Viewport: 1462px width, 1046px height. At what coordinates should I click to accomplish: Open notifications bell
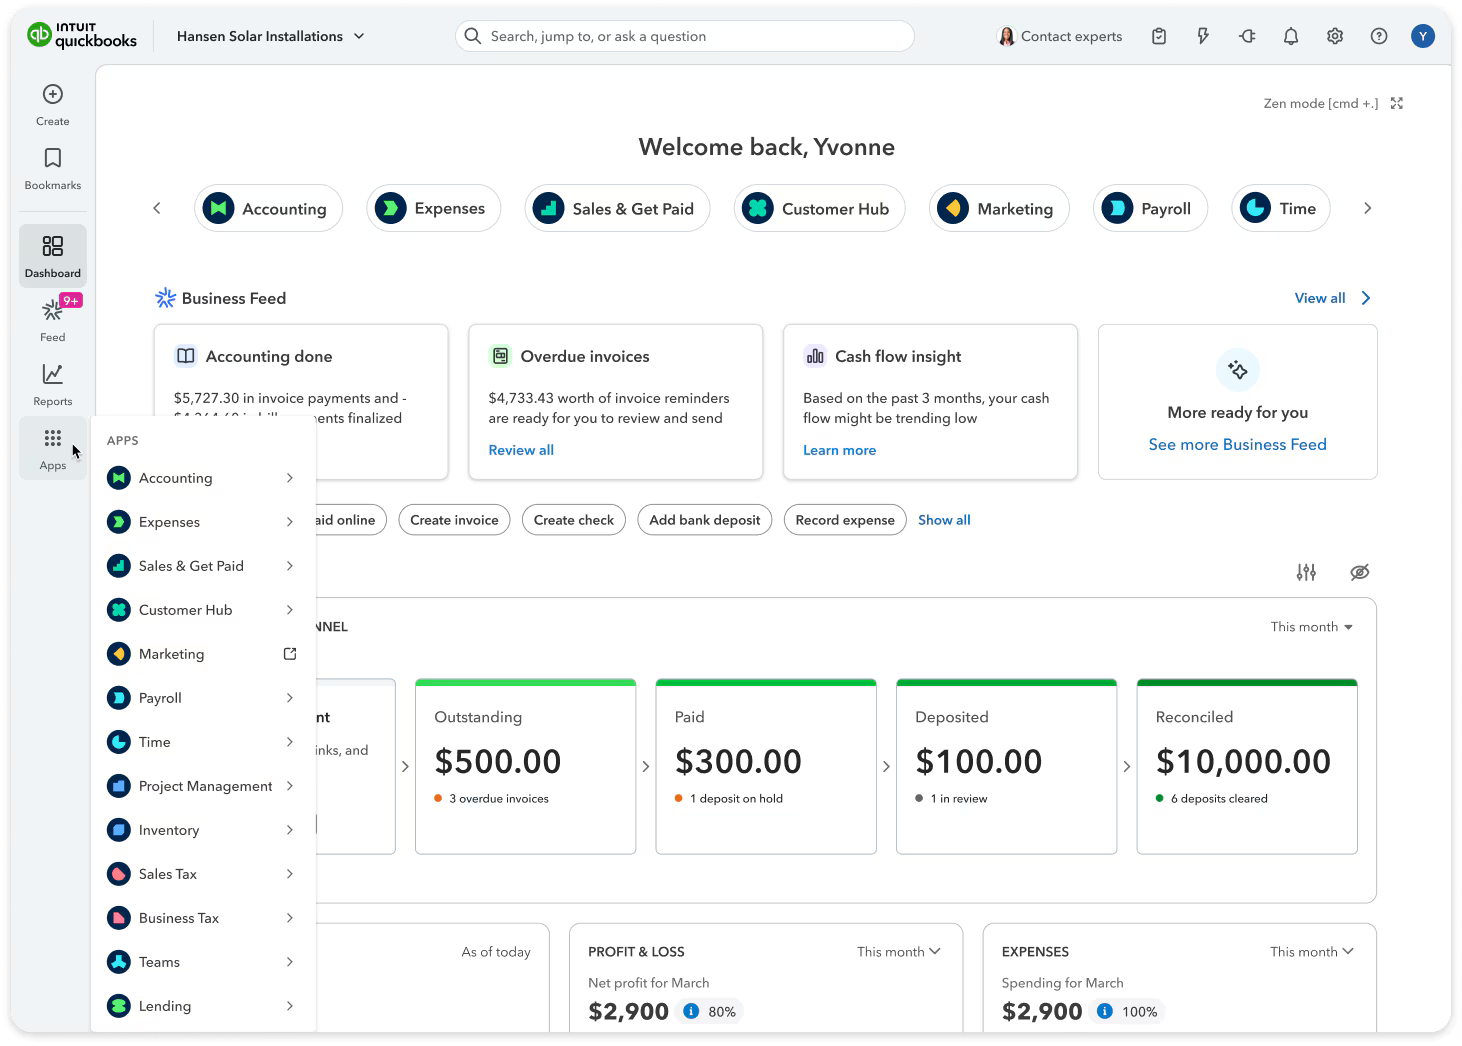(x=1291, y=36)
